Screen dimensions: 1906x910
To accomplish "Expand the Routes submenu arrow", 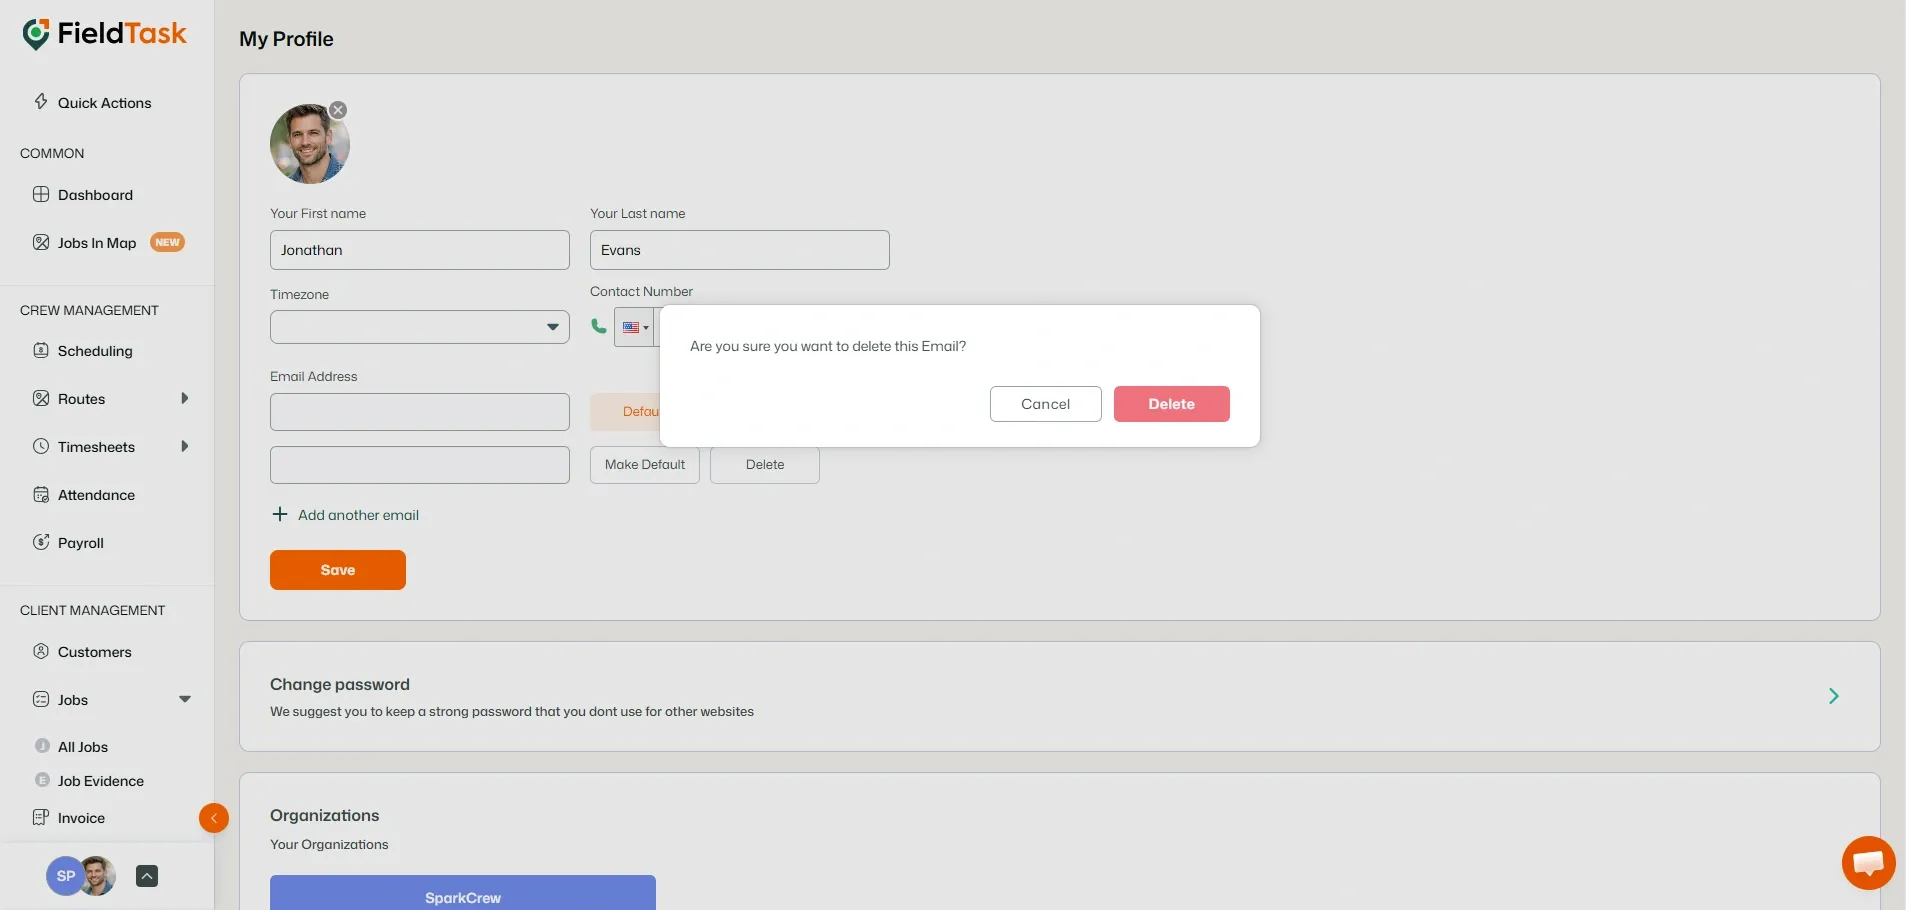I will coord(184,398).
